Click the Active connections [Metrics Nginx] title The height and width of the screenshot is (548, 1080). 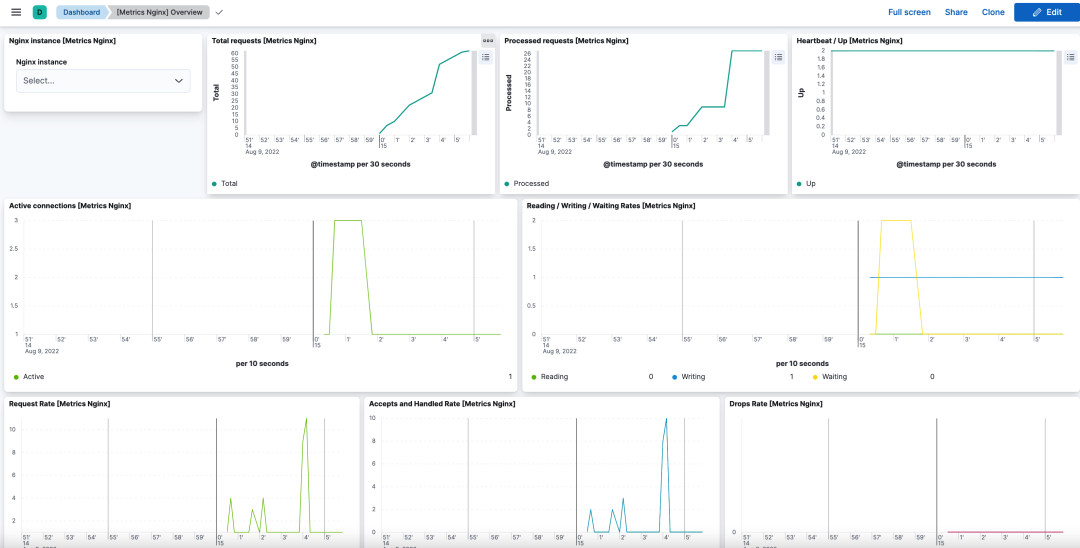[x=70, y=206]
